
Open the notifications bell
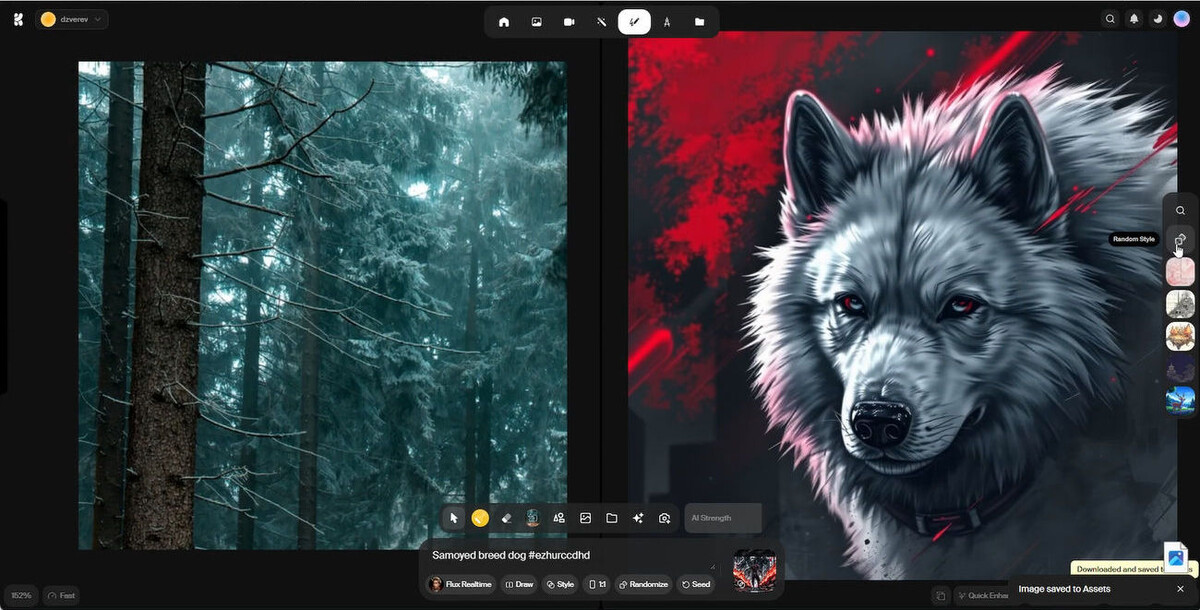pos(1134,19)
